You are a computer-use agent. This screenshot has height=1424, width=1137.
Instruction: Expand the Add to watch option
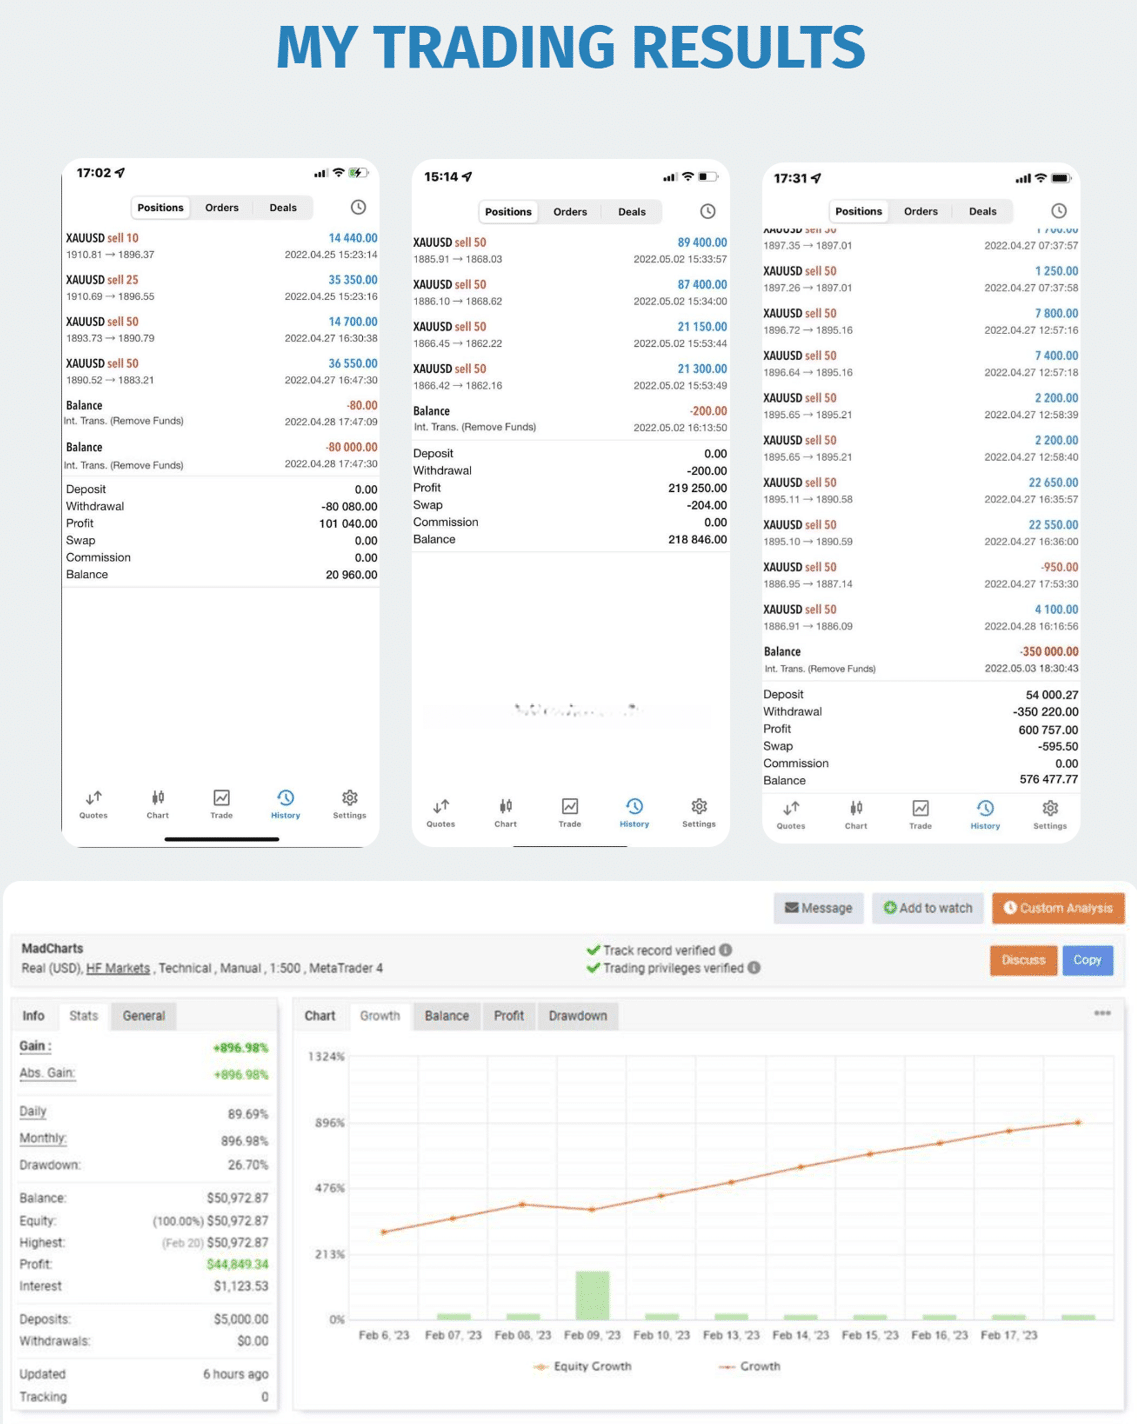click(927, 908)
